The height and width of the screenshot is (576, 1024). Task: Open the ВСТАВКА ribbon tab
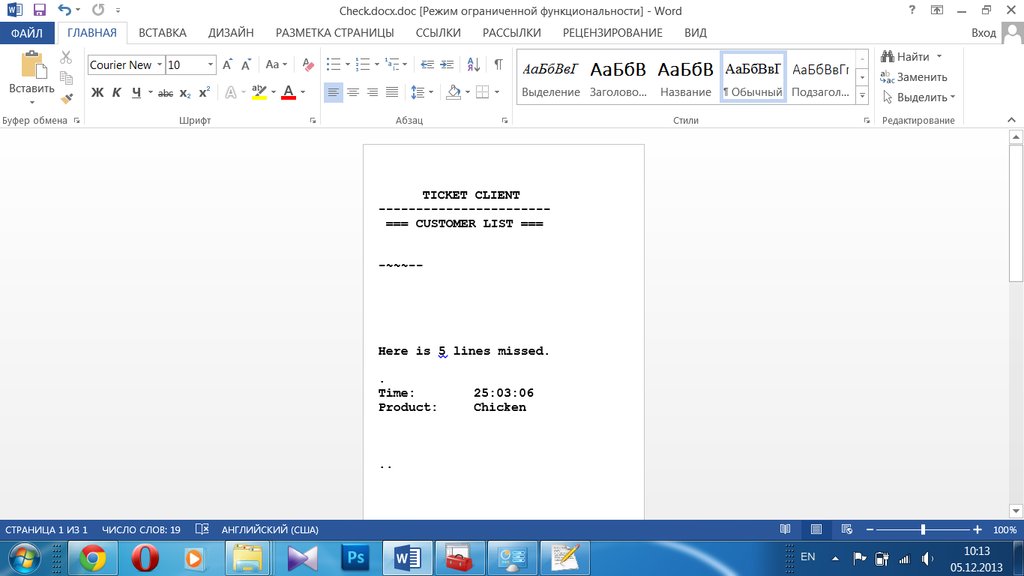coord(162,33)
